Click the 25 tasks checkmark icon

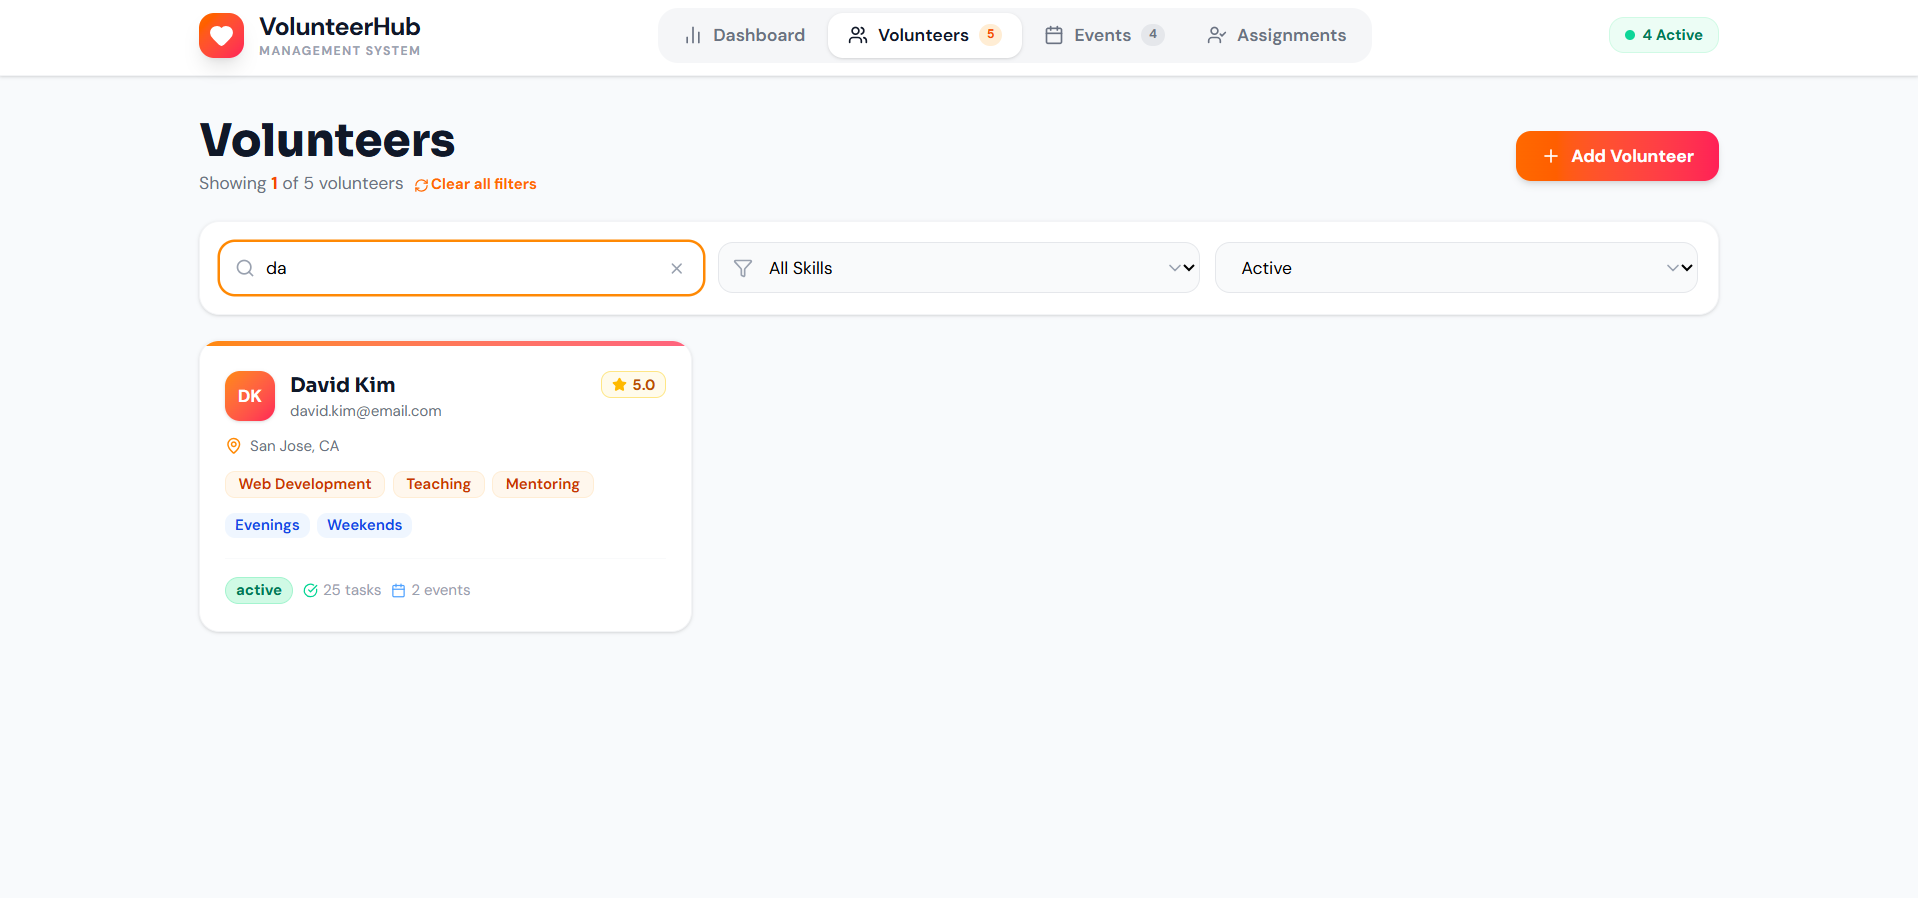311,591
